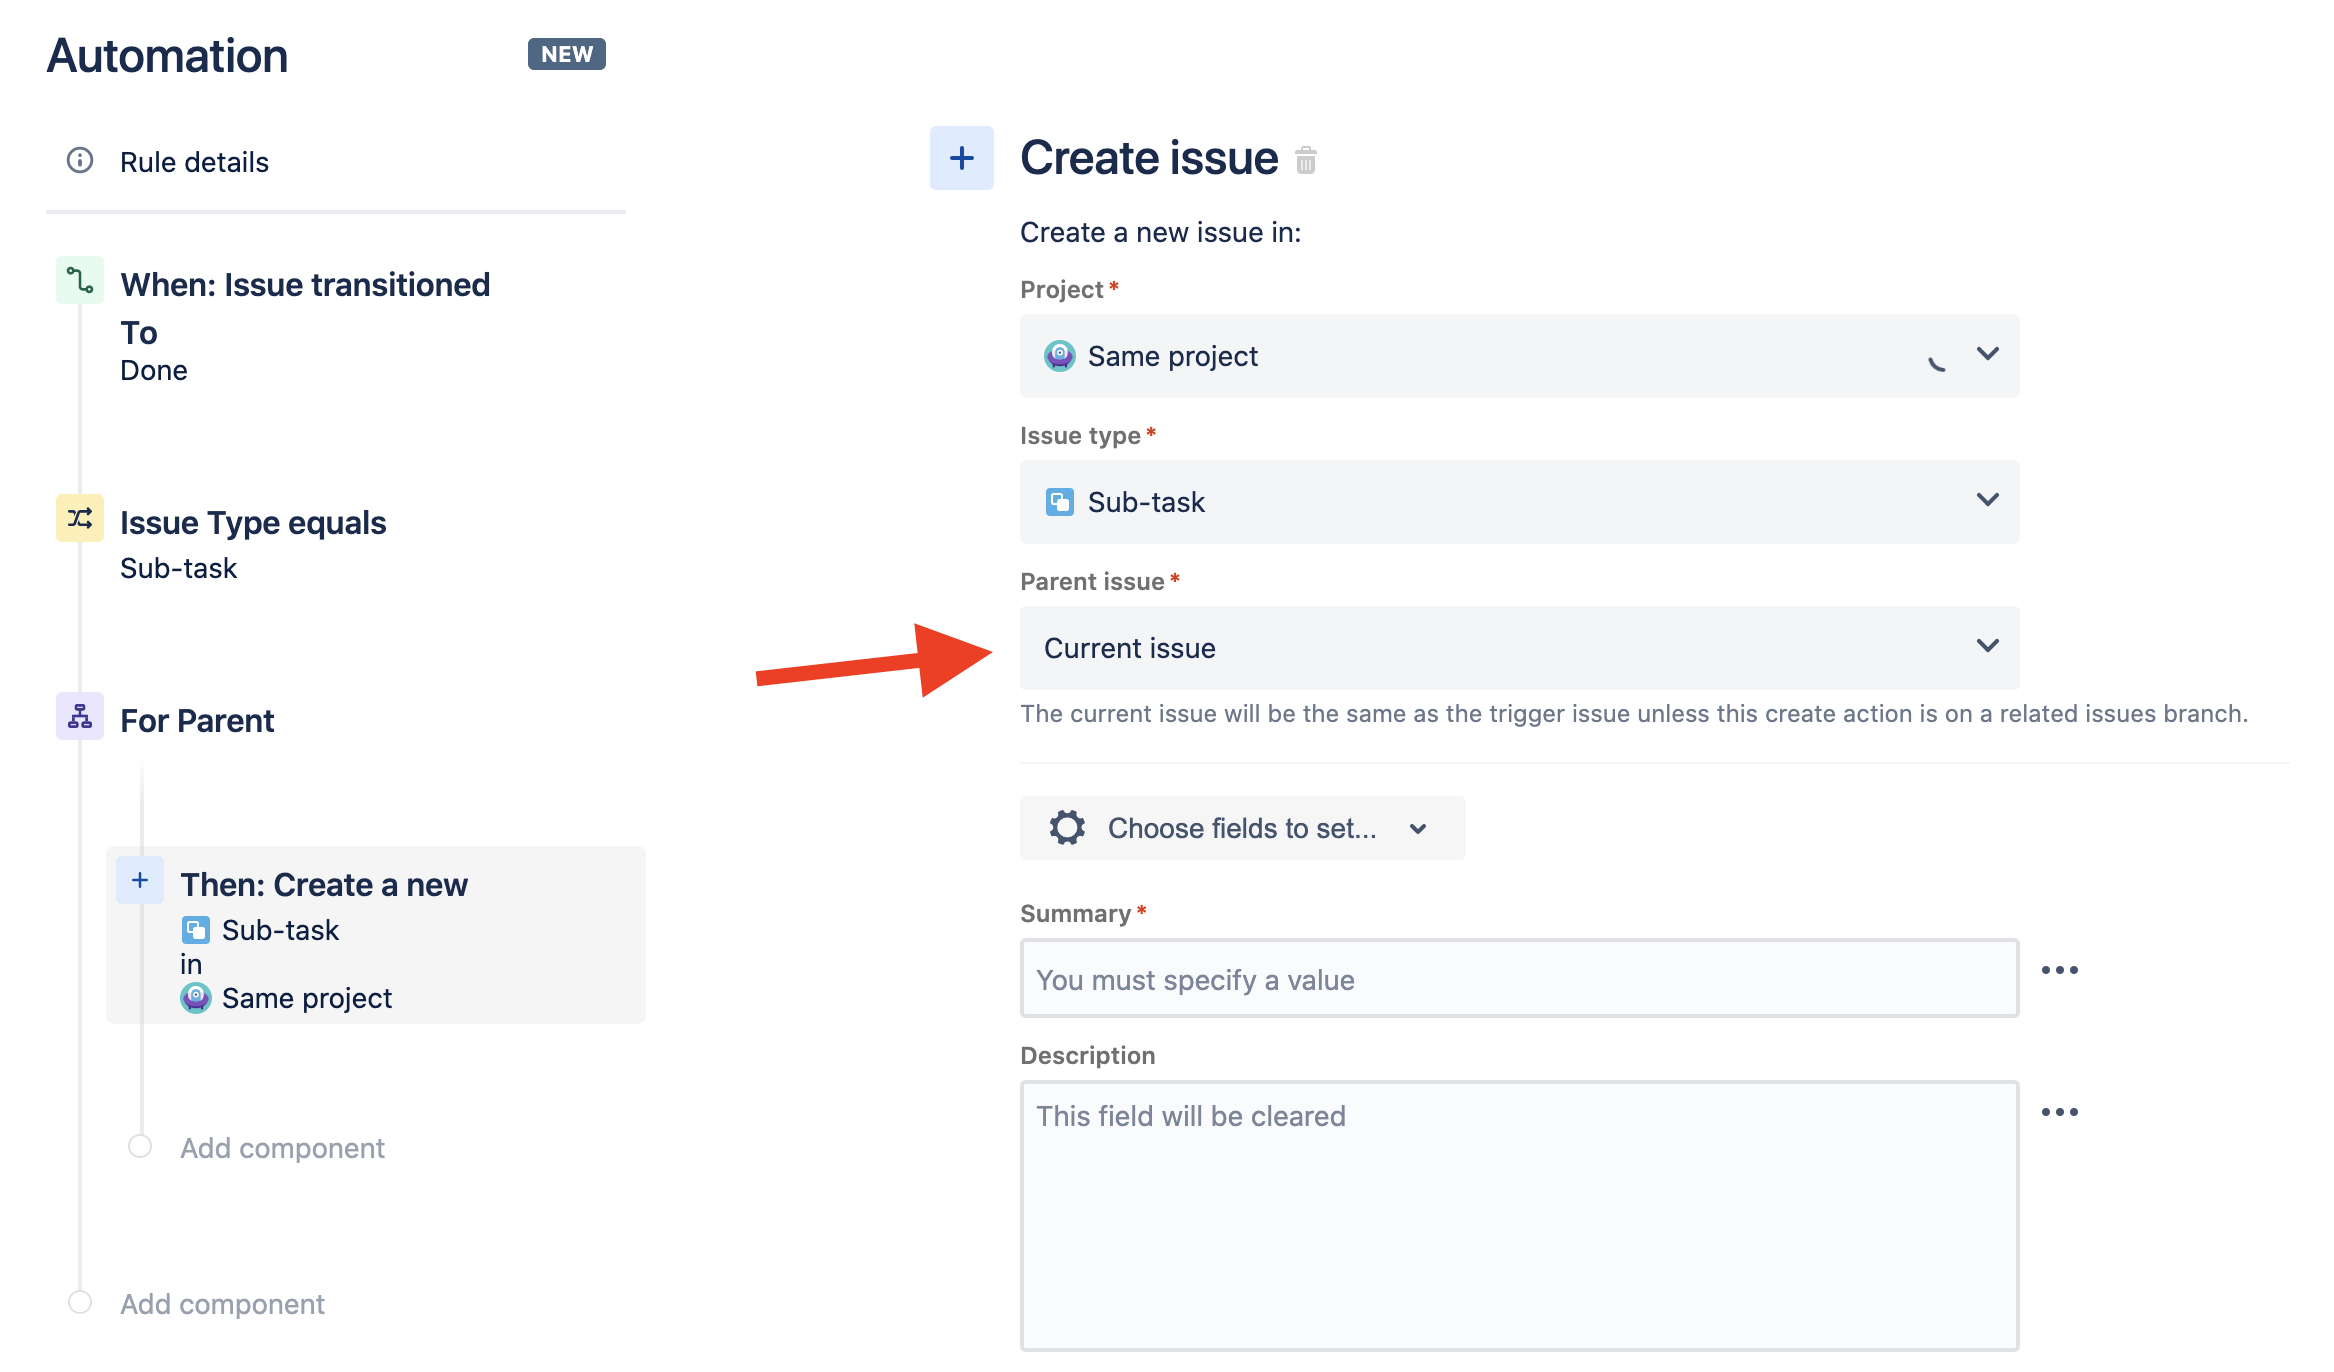Expand the Same project dropdown
Image resolution: width=2334 pixels, height=1372 pixels.
point(1519,356)
